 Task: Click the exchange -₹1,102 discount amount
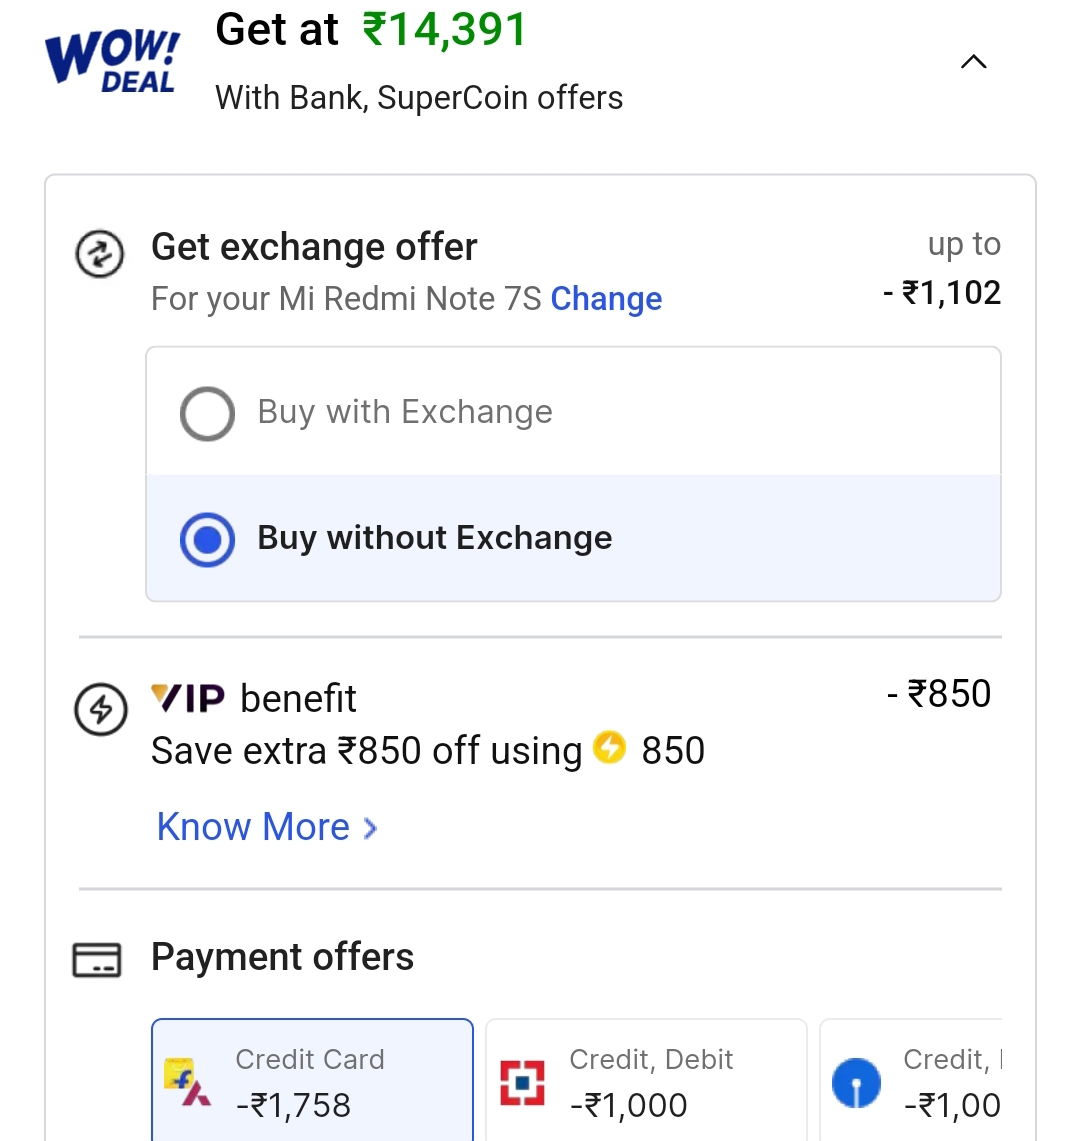(x=942, y=293)
